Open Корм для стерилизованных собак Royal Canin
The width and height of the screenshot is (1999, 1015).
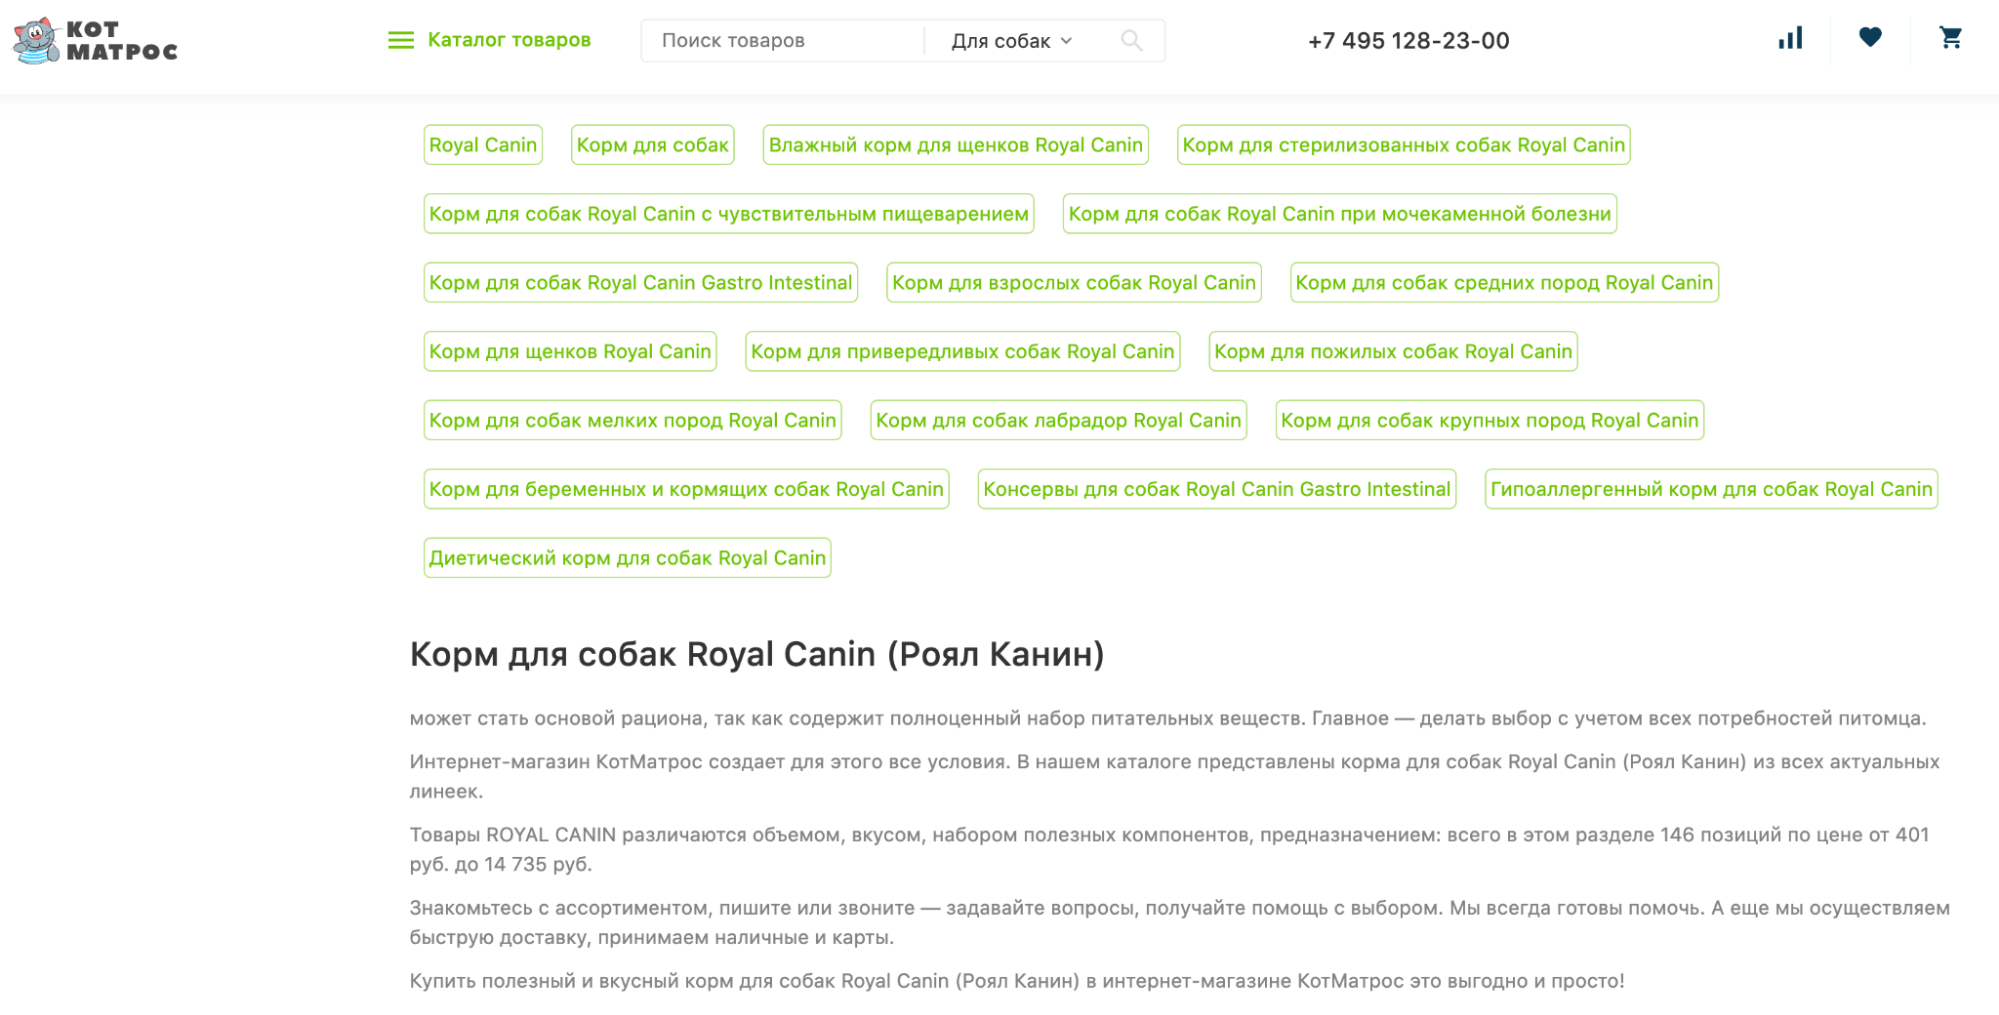[1403, 145]
